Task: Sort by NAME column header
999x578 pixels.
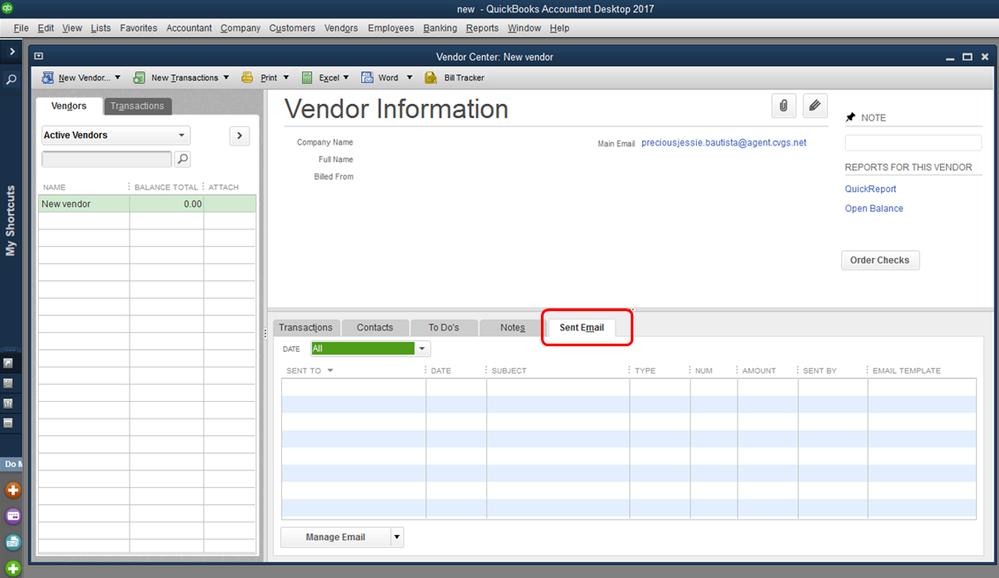Action: (54, 187)
